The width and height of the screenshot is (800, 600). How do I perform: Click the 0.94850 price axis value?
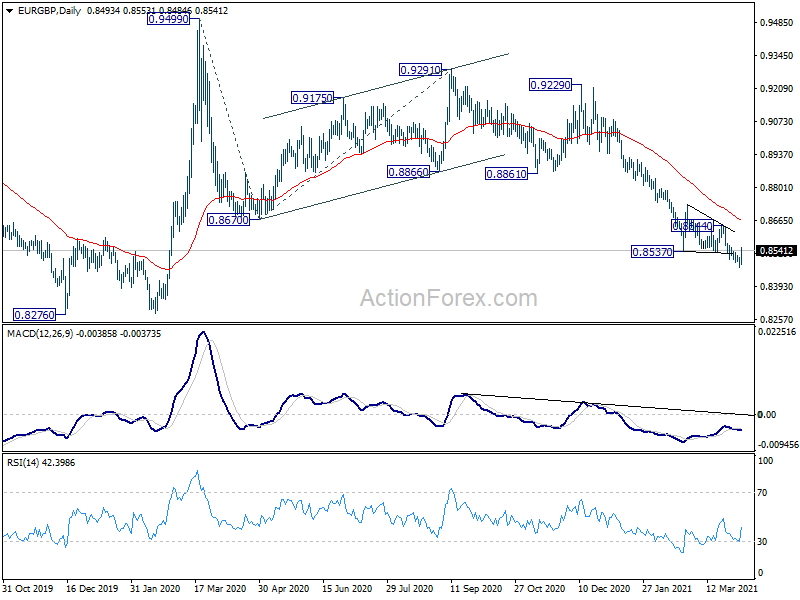(x=777, y=22)
